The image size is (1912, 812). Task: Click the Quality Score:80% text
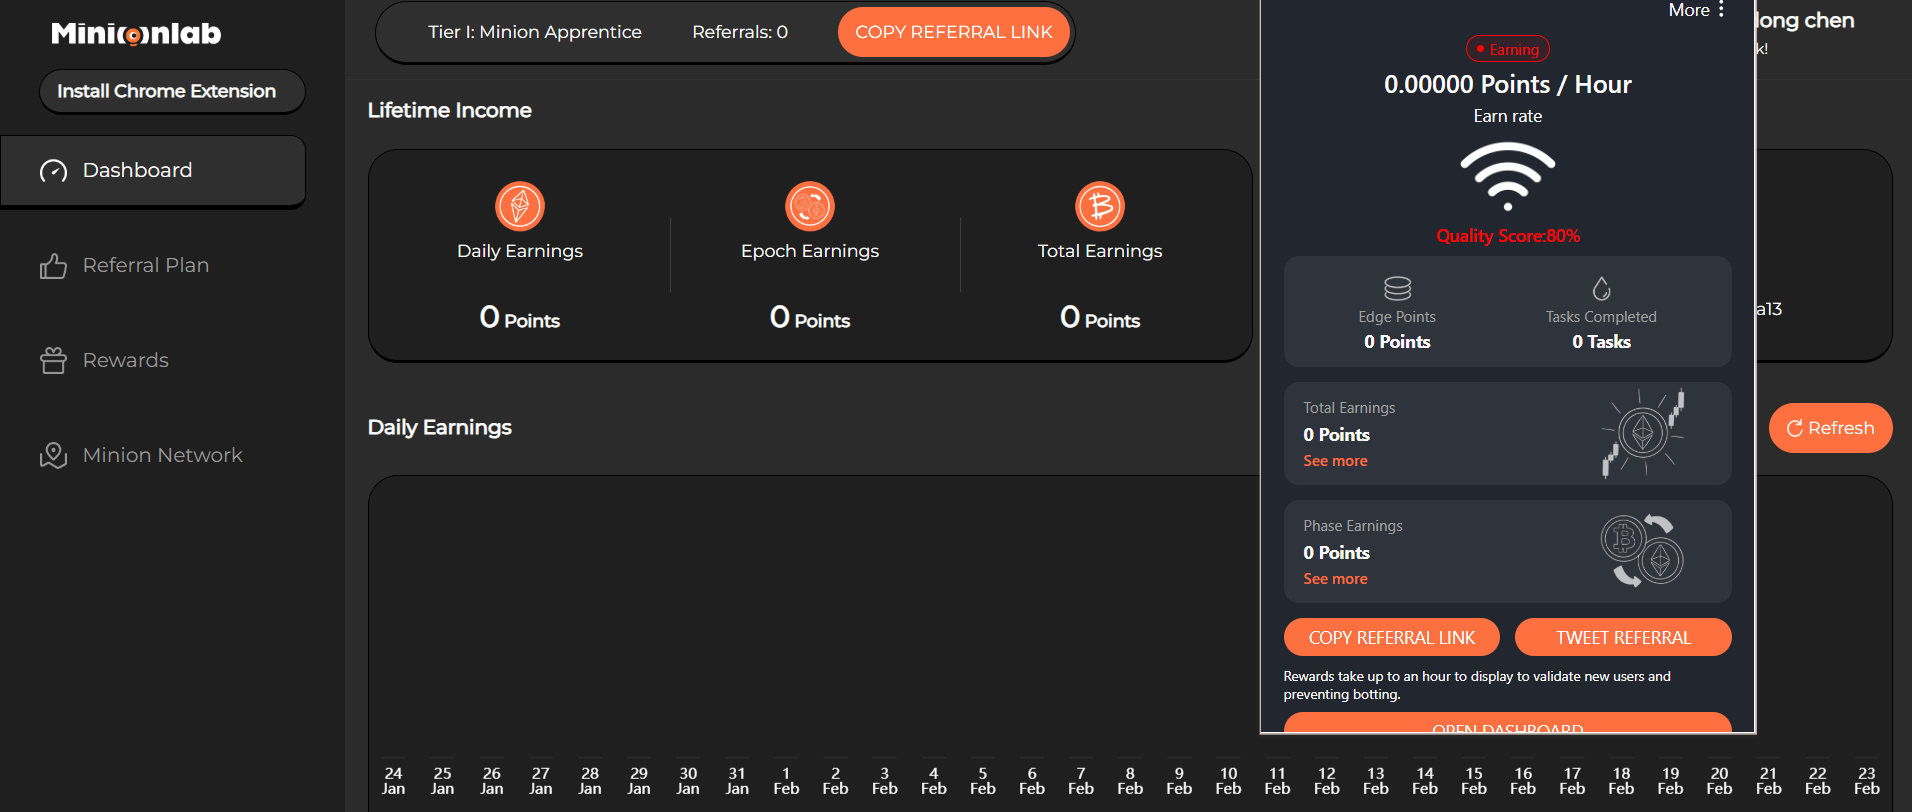pos(1508,236)
